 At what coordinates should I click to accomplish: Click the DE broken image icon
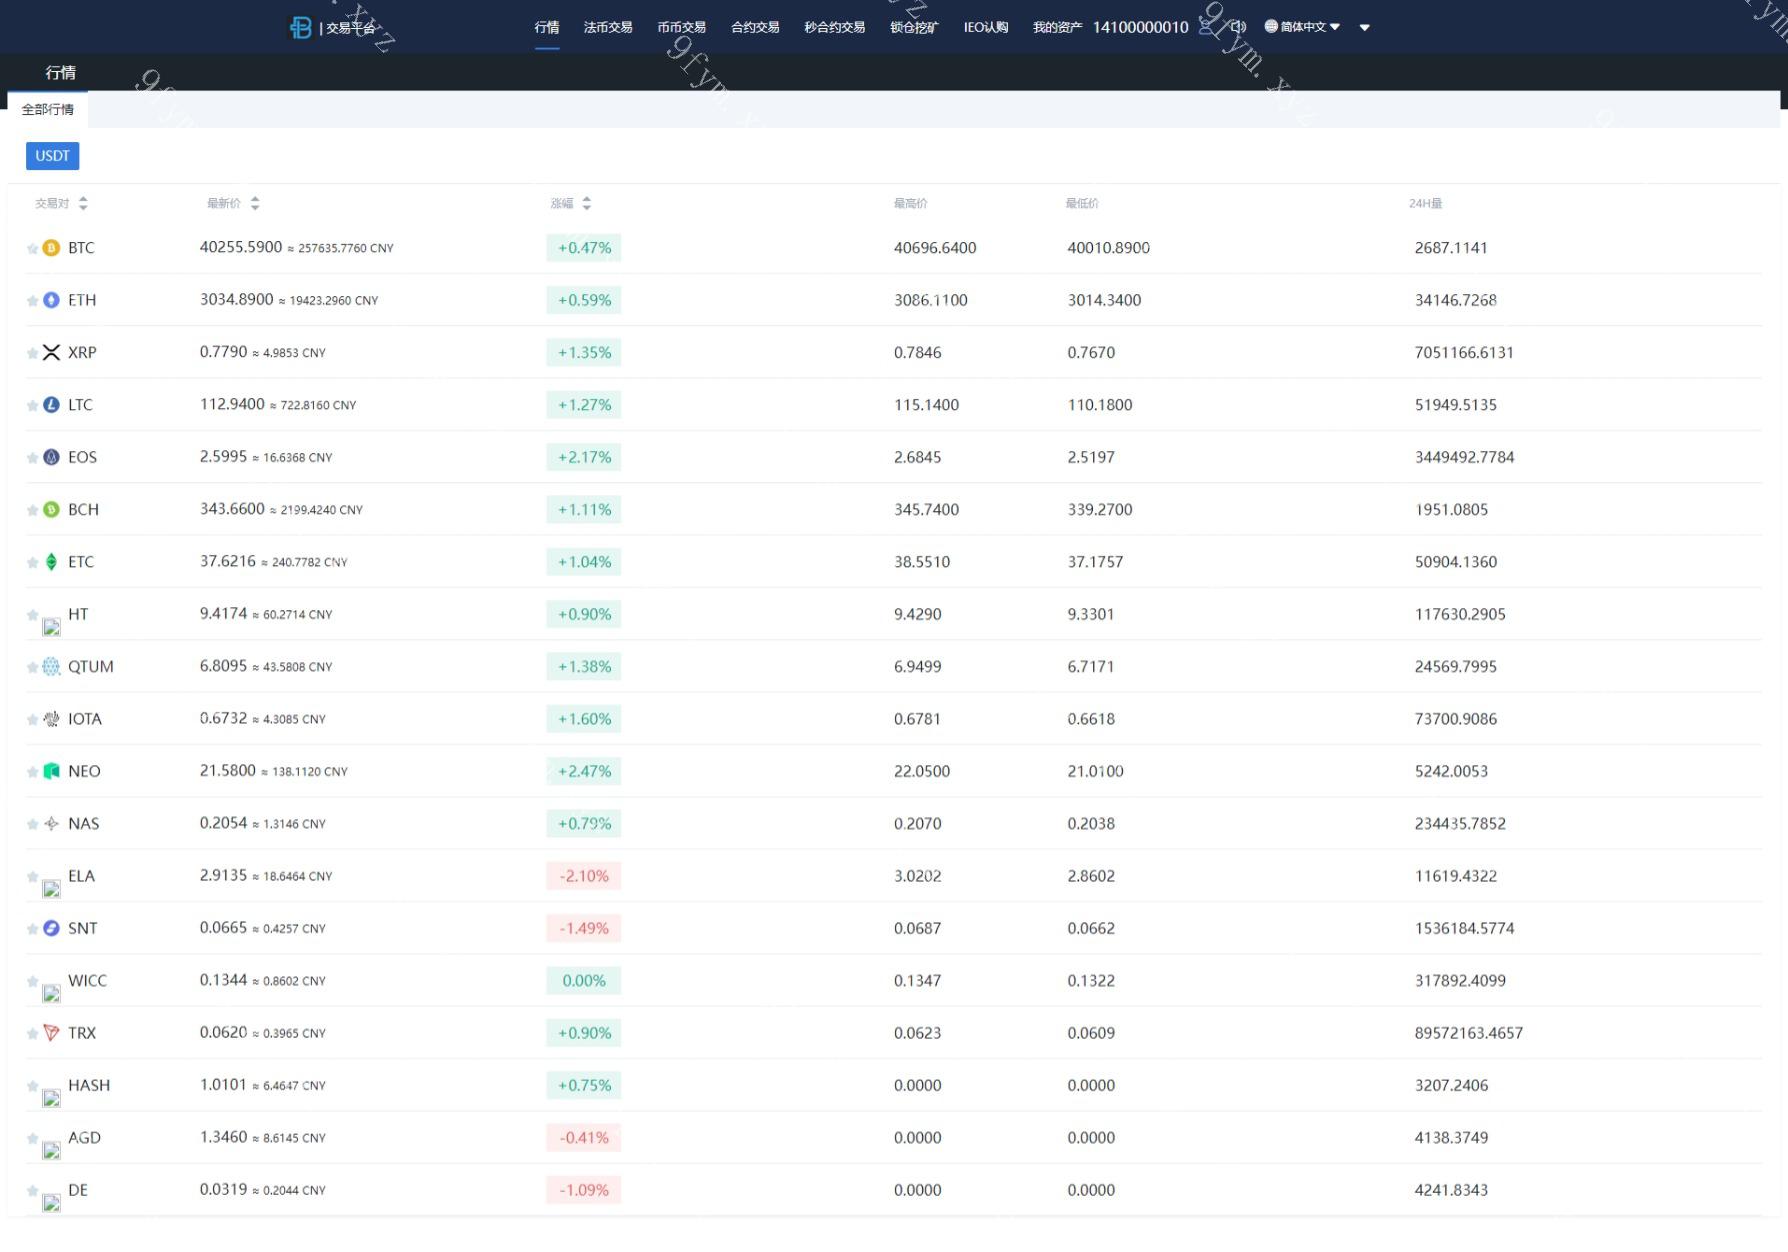[x=51, y=1203]
